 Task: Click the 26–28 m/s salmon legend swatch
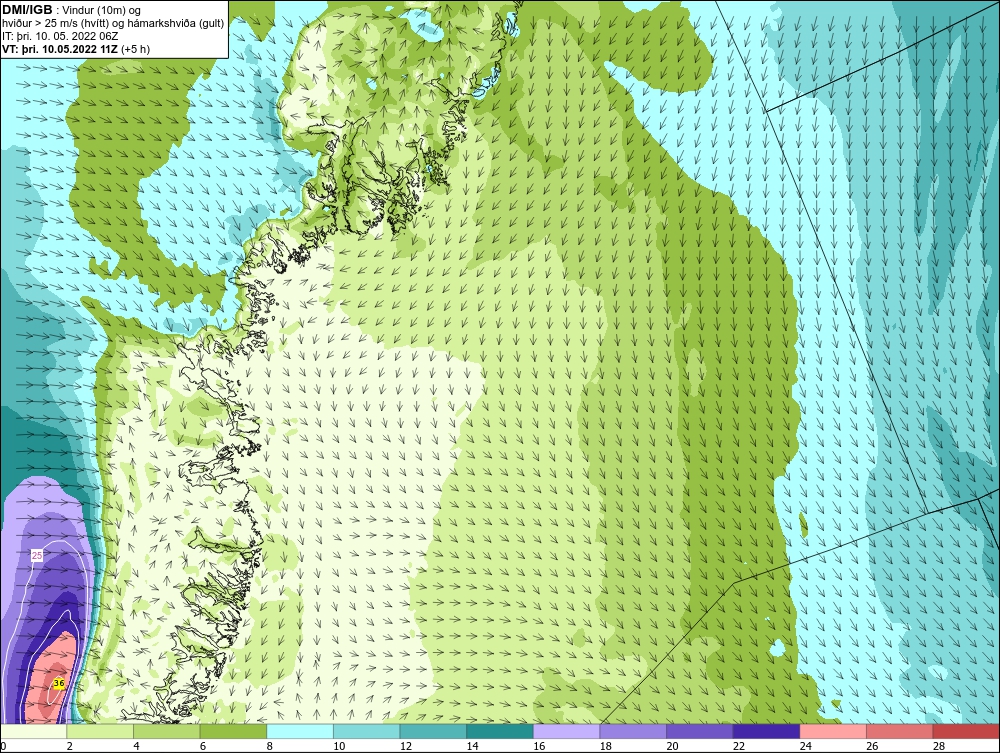[900, 731]
